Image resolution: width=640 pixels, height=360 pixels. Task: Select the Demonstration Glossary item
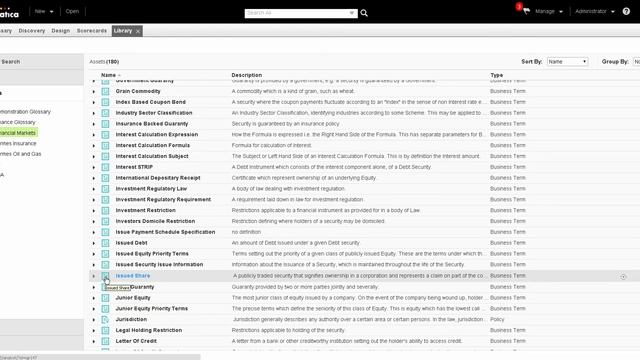point(25,111)
